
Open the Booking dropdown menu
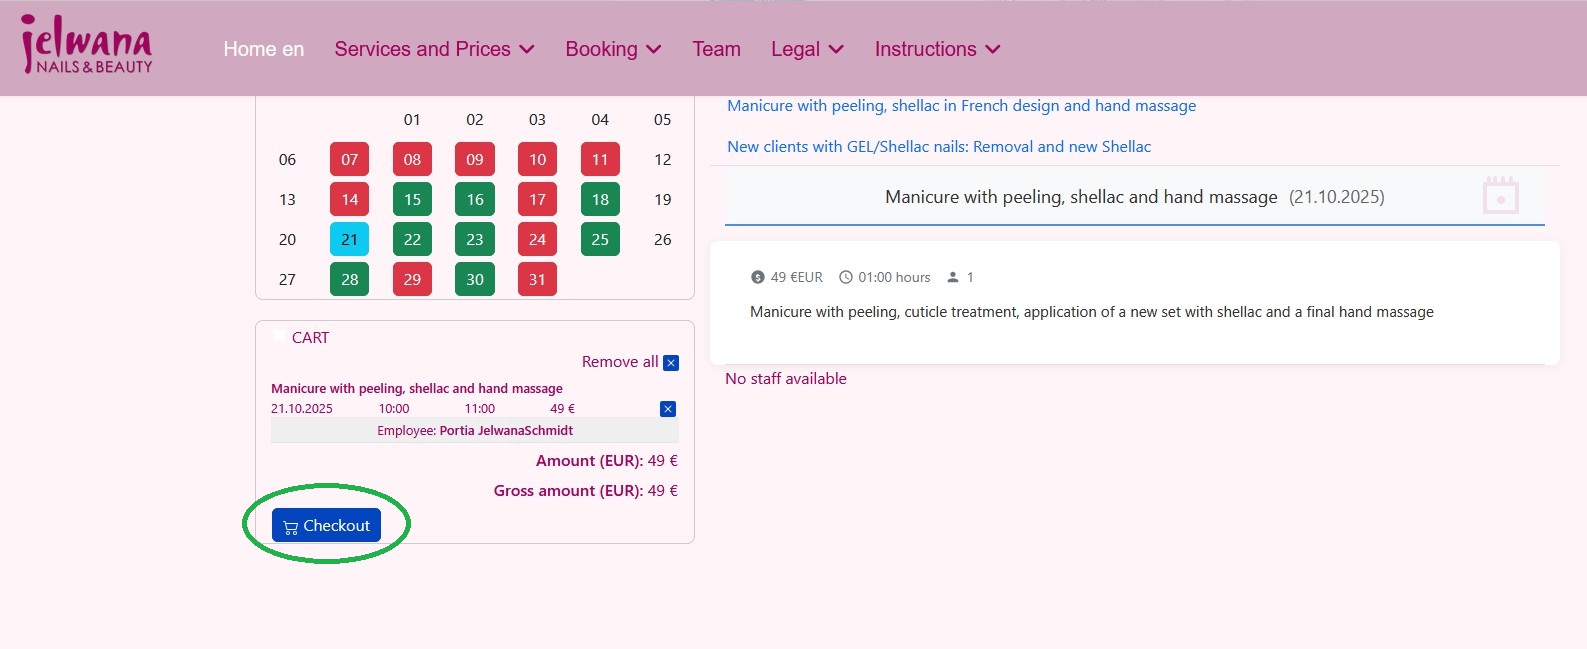point(613,49)
